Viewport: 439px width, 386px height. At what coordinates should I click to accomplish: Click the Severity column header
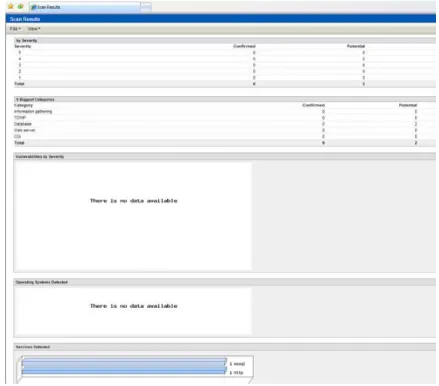tap(23, 46)
